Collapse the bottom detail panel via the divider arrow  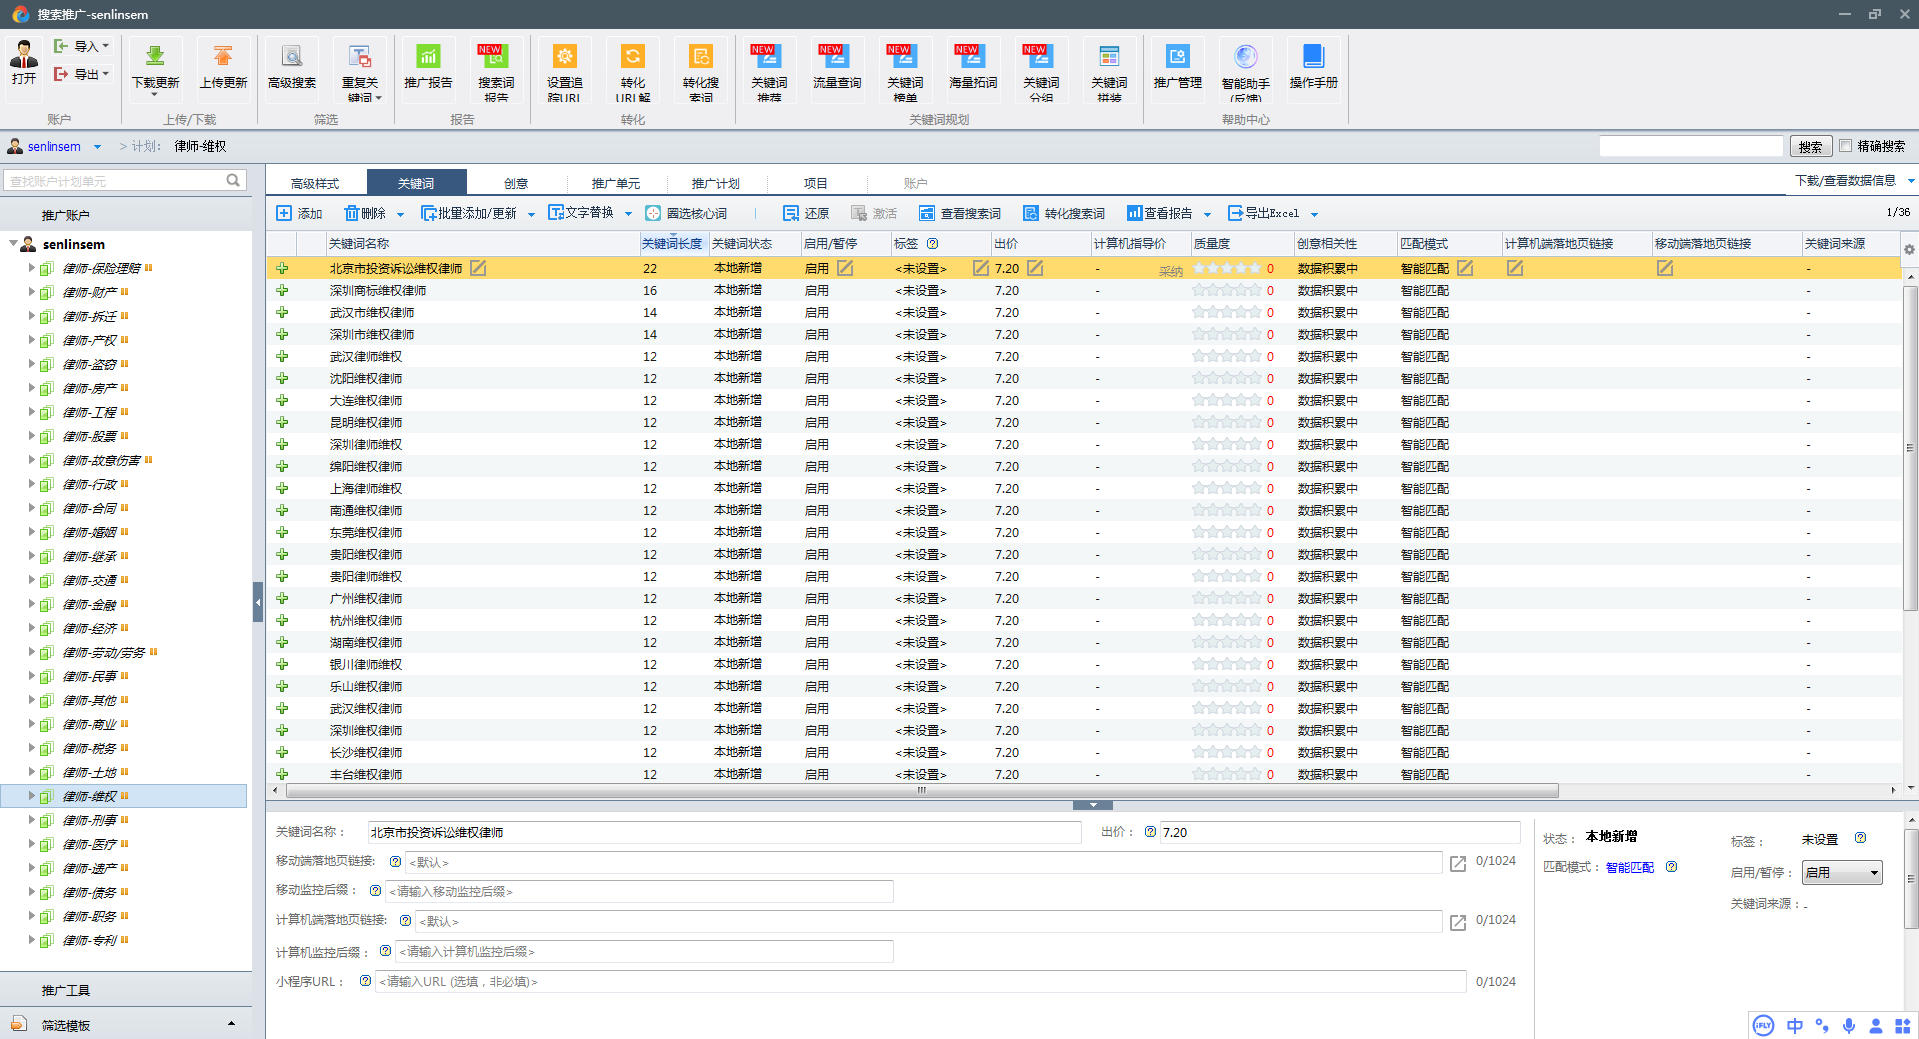click(1092, 805)
